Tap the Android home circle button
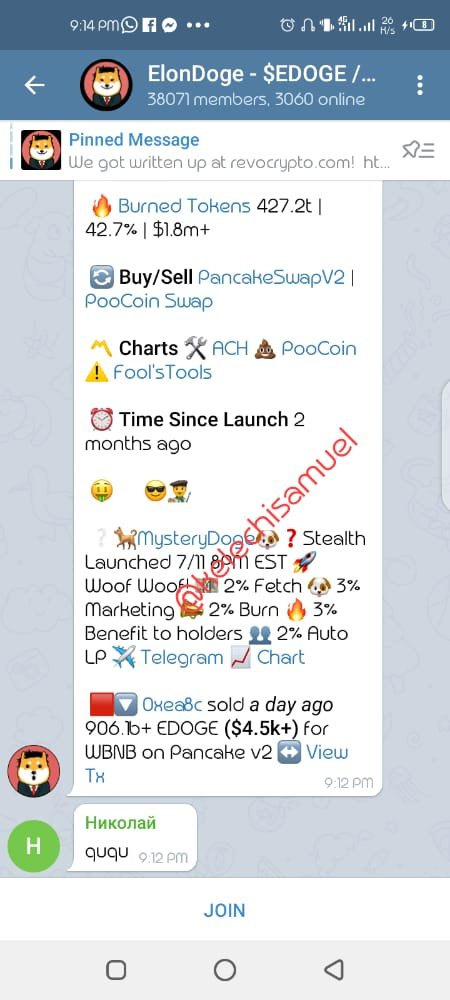The height and width of the screenshot is (1000, 450). pyautogui.click(x=224, y=970)
